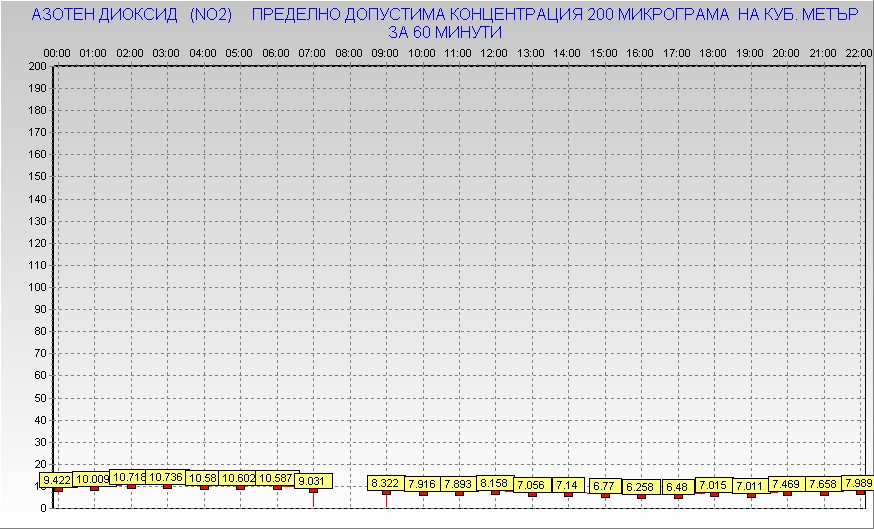The width and height of the screenshot is (874, 529).
Task: Select the 17:00 time axis label
Action: coord(677,52)
